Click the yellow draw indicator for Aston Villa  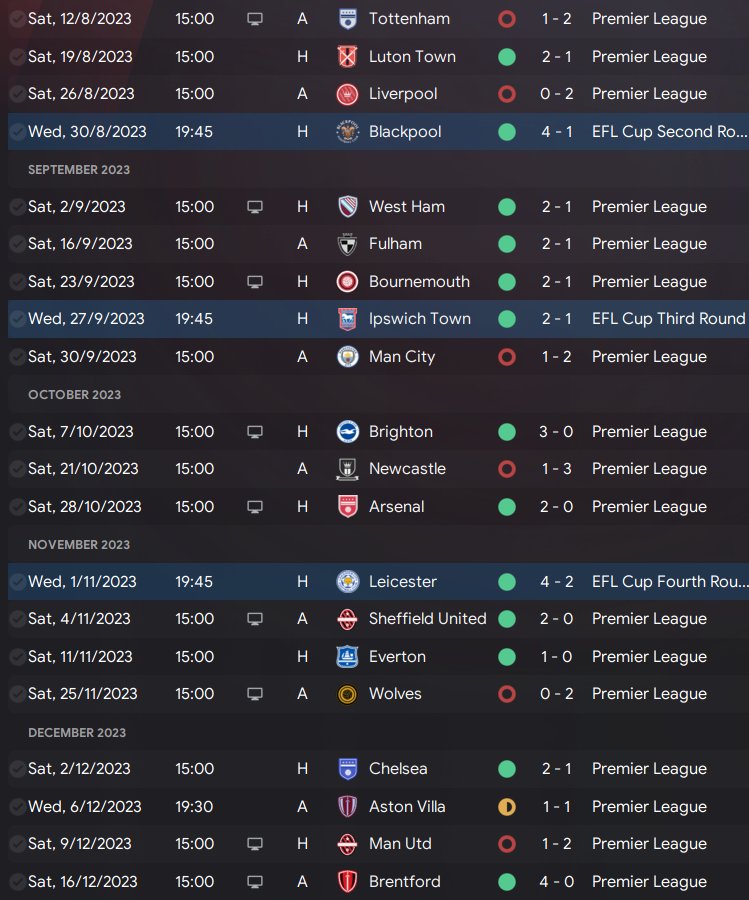[507, 807]
